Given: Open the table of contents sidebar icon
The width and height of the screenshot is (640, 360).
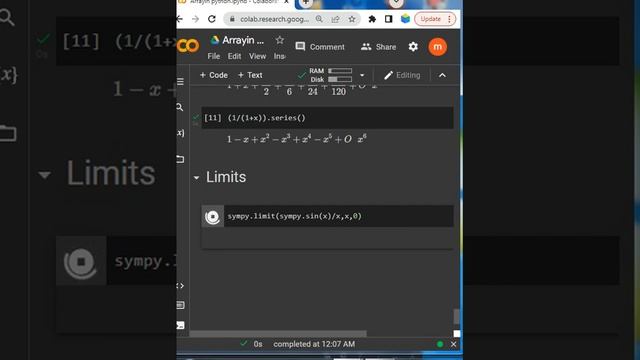Looking at the screenshot, I should pos(180,82).
